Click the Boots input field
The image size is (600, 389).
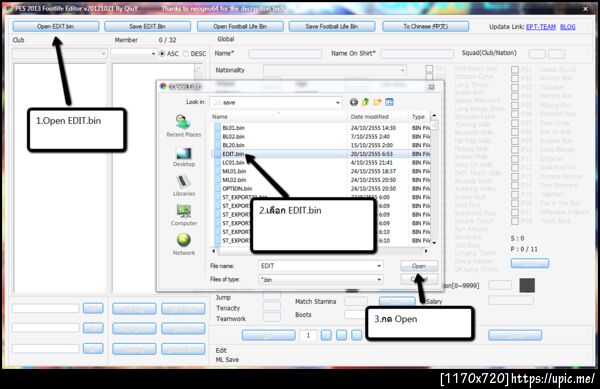355,315
